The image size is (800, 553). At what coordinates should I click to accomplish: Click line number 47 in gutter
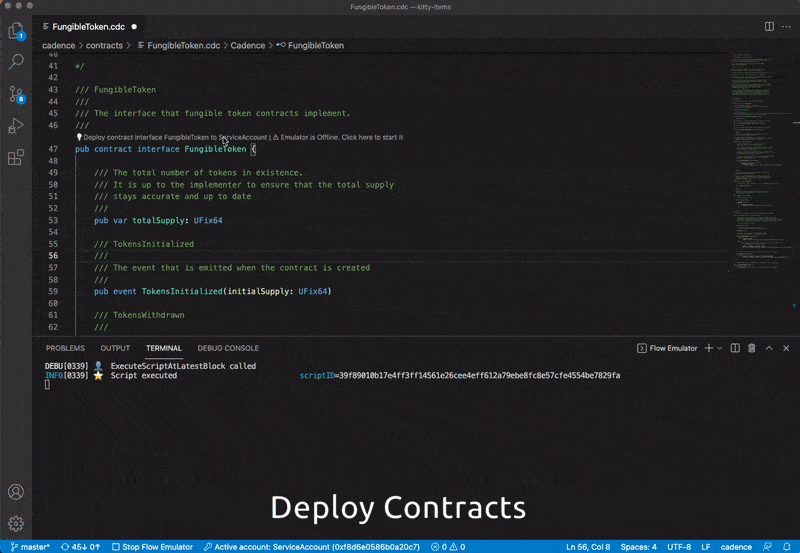(53, 149)
